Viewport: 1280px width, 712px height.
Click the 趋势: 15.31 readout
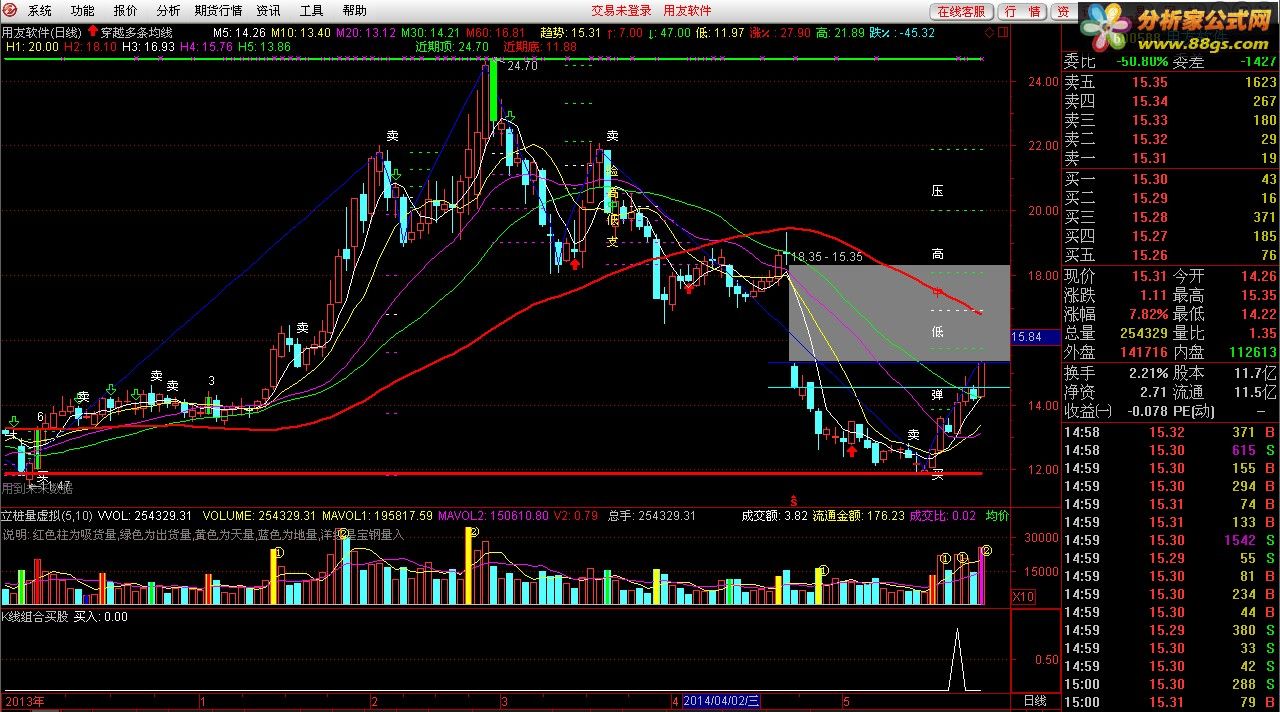[569, 32]
